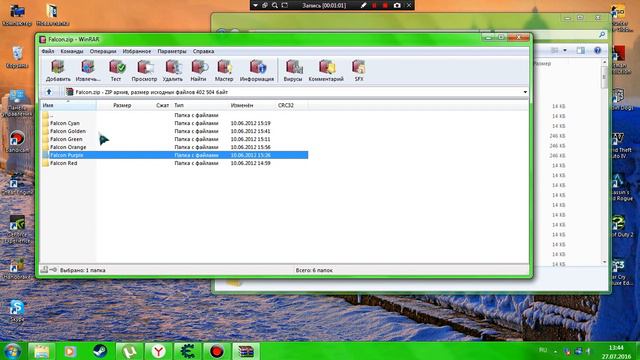Open the Комментарий toolbar icon
Viewport: 640px width, 360px height.
(326, 70)
